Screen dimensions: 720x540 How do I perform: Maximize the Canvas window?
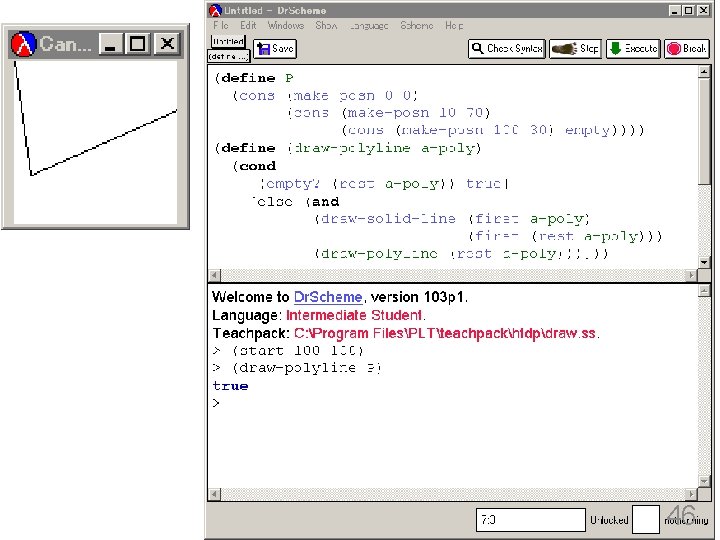pyautogui.click(x=138, y=45)
